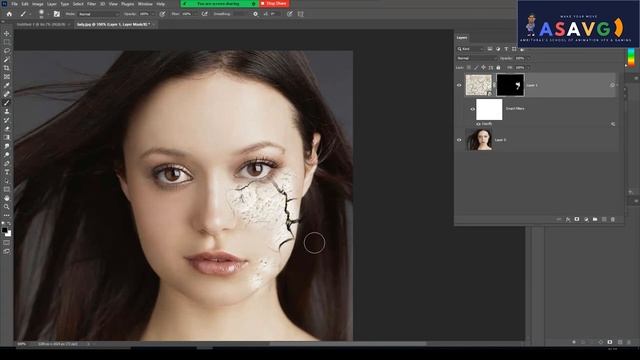Create new adjustment layer icon

(x=586, y=220)
